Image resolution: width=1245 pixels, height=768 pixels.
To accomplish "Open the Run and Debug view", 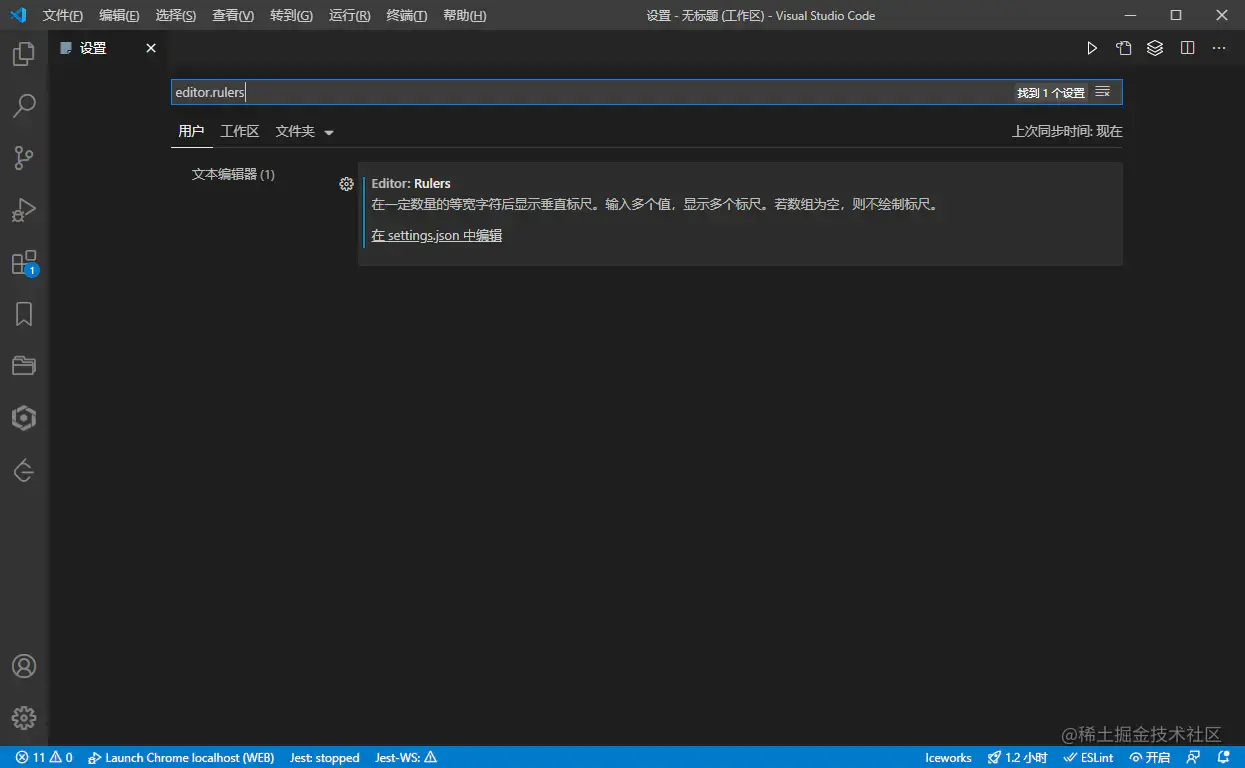I will (x=23, y=210).
